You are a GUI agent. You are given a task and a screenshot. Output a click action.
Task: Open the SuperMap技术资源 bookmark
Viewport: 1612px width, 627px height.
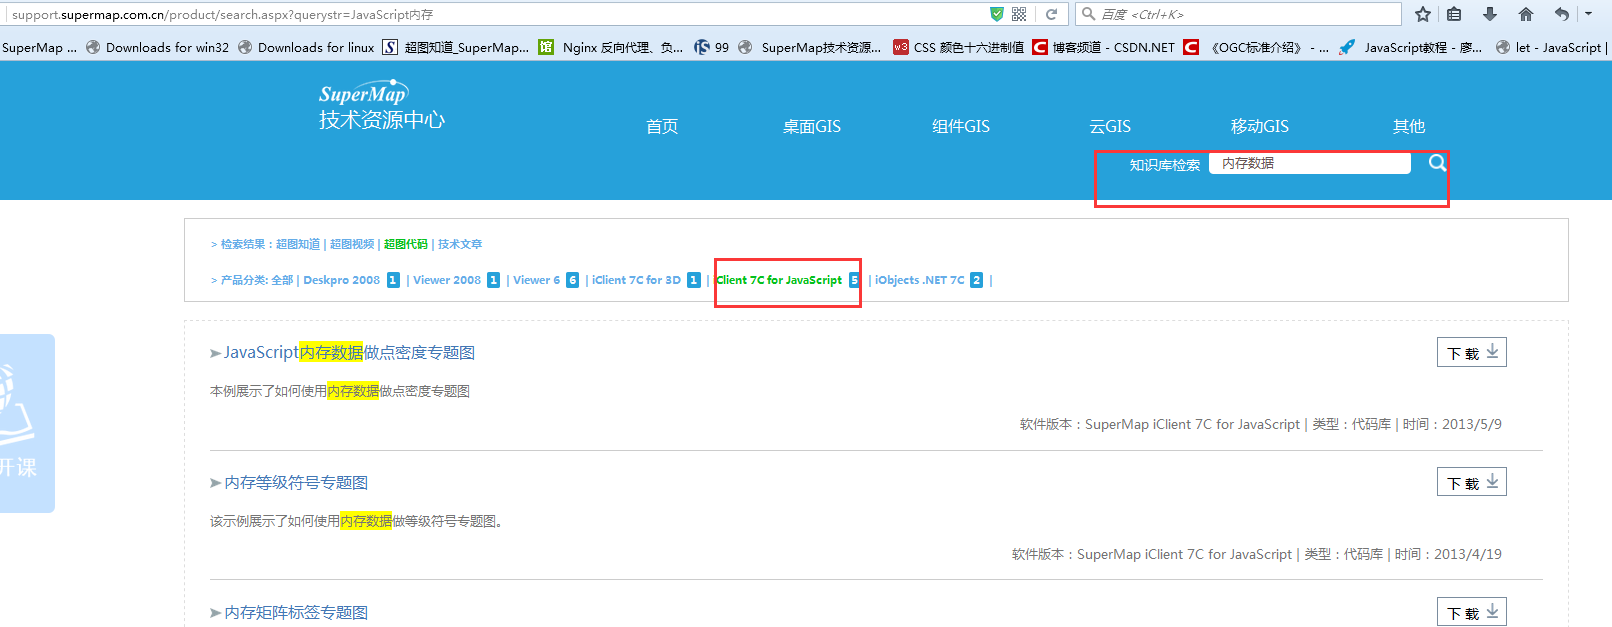[810, 47]
